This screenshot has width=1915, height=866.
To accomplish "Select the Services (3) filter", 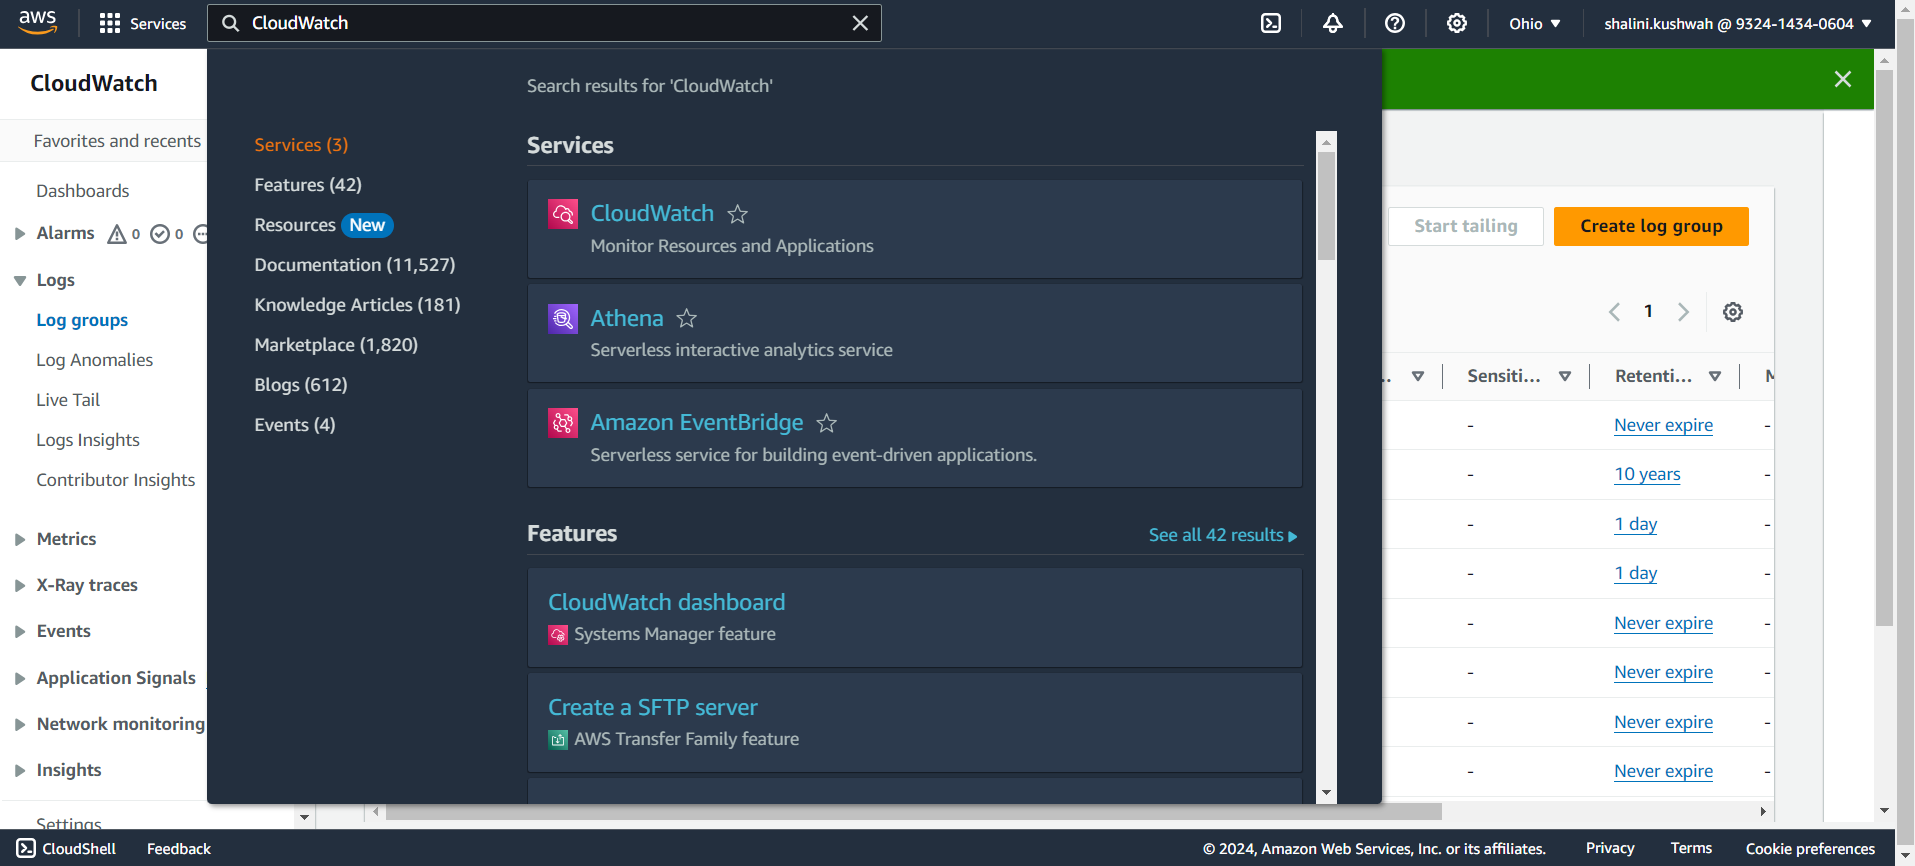I will pyautogui.click(x=301, y=145).
